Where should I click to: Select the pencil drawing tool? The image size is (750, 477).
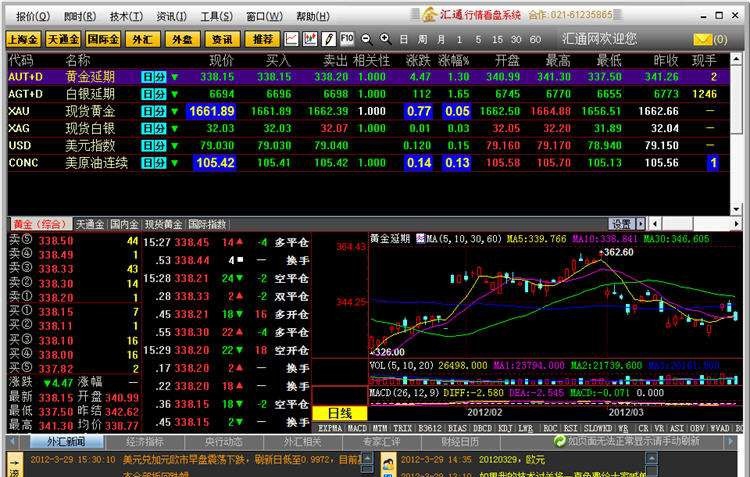tap(328, 39)
